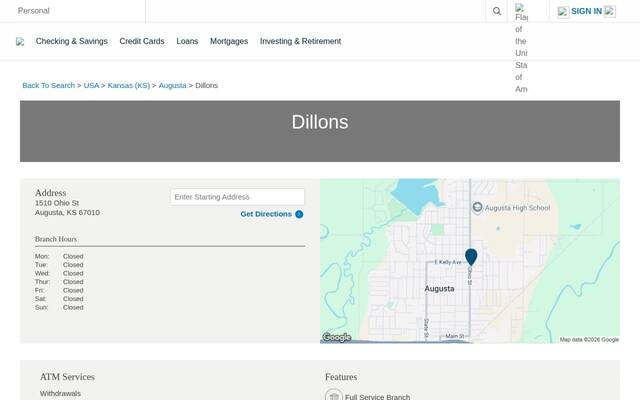The width and height of the screenshot is (640, 400).
Task: Click the Augusta High School map marker
Action: click(477, 207)
